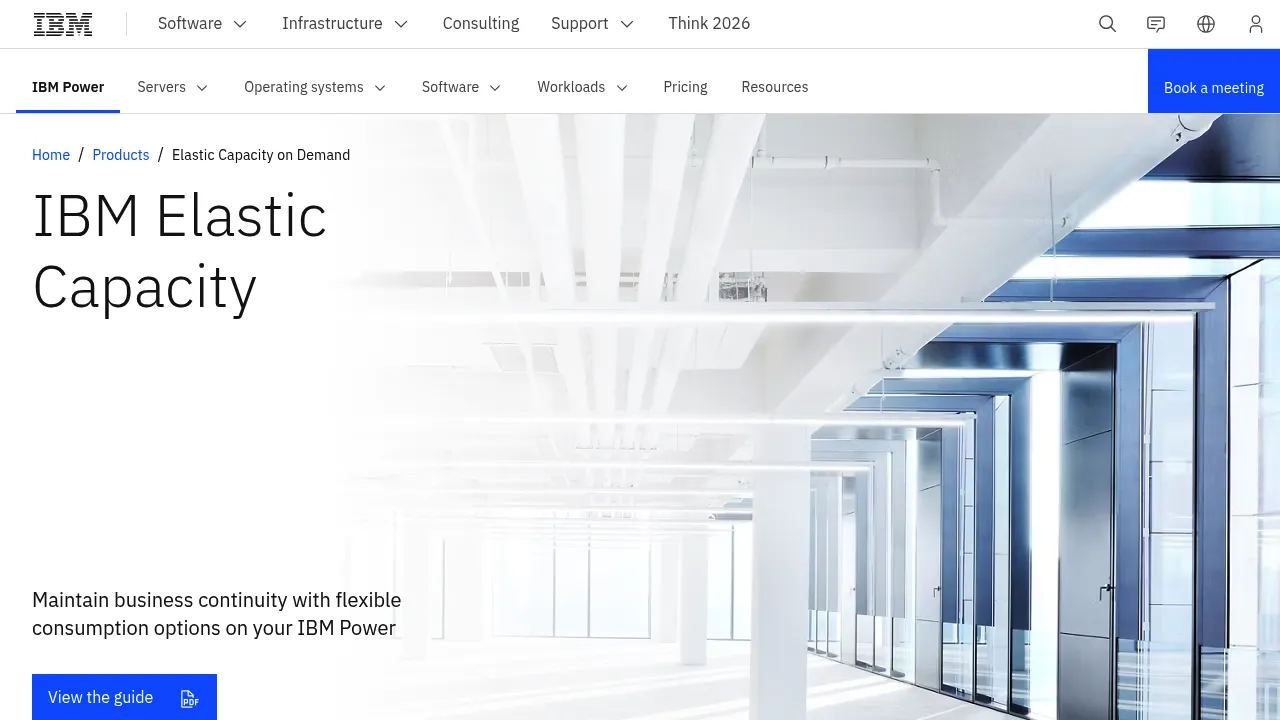Expand Software dropdown in IBM Power bar
The height and width of the screenshot is (720, 1280).
pyautogui.click(x=461, y=87)
